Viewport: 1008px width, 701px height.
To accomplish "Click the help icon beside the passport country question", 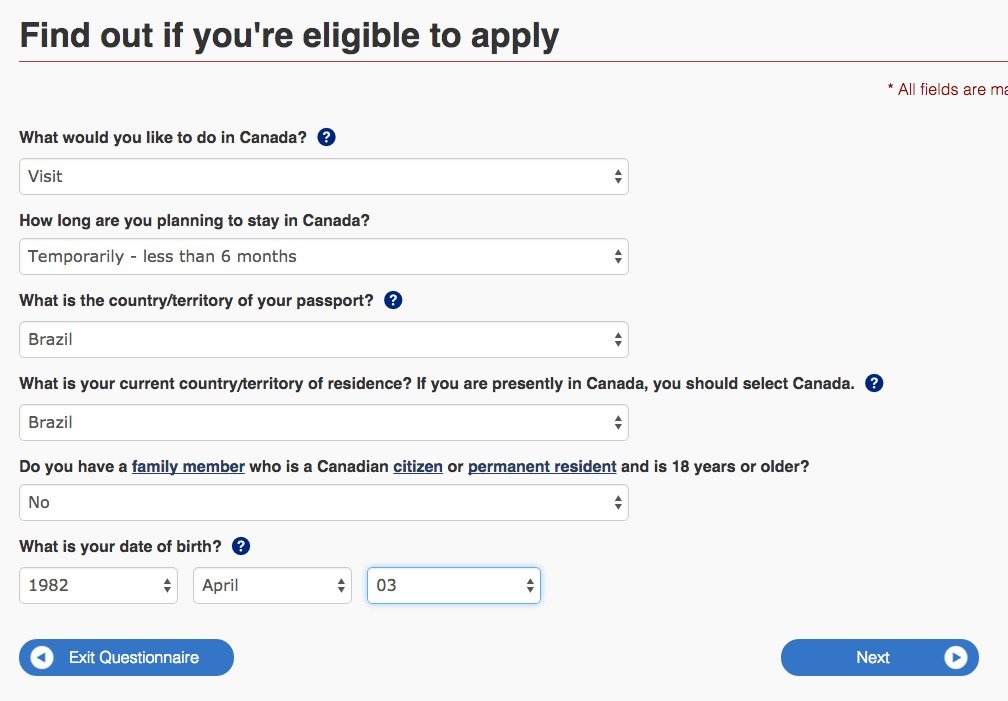I will pyautogui.click(x=393, y=300).
